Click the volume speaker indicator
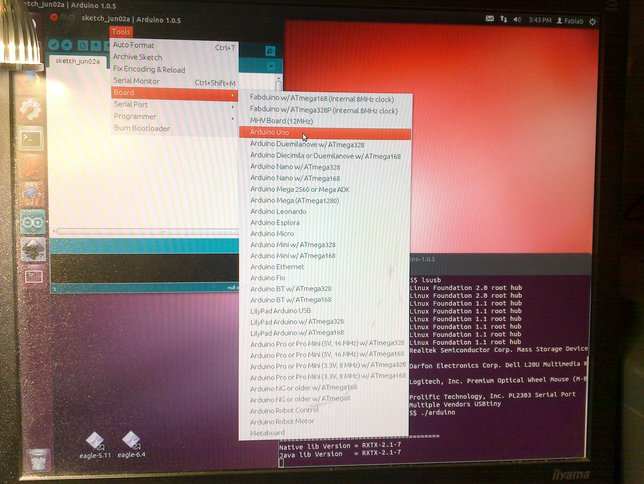The image size is (644, 484). point(517,19)
